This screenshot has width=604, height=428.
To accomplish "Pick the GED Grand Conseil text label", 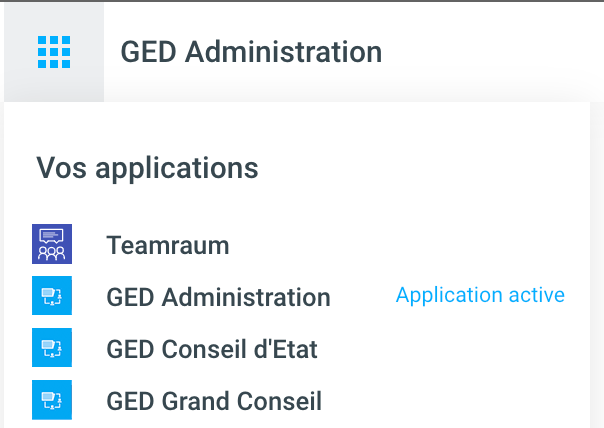I will (x=214, y=402).
